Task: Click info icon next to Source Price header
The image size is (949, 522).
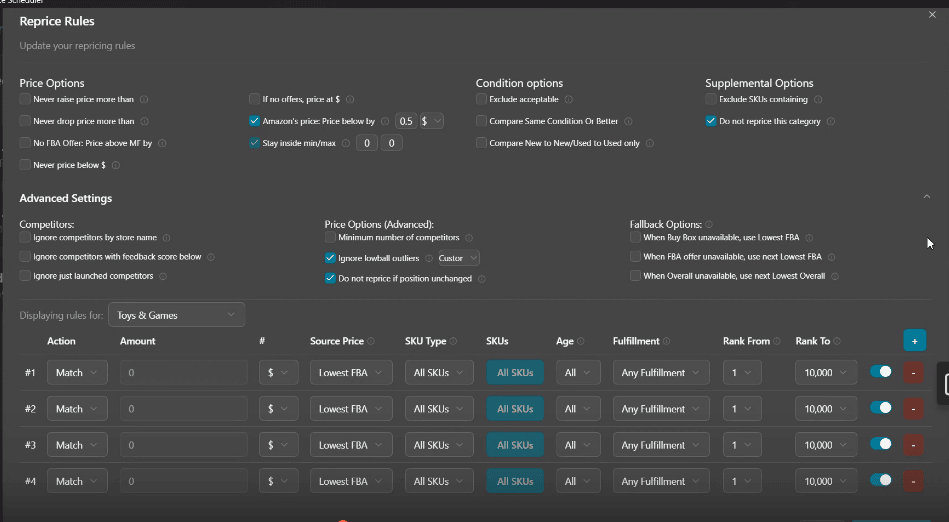Action: click(372, 341)
